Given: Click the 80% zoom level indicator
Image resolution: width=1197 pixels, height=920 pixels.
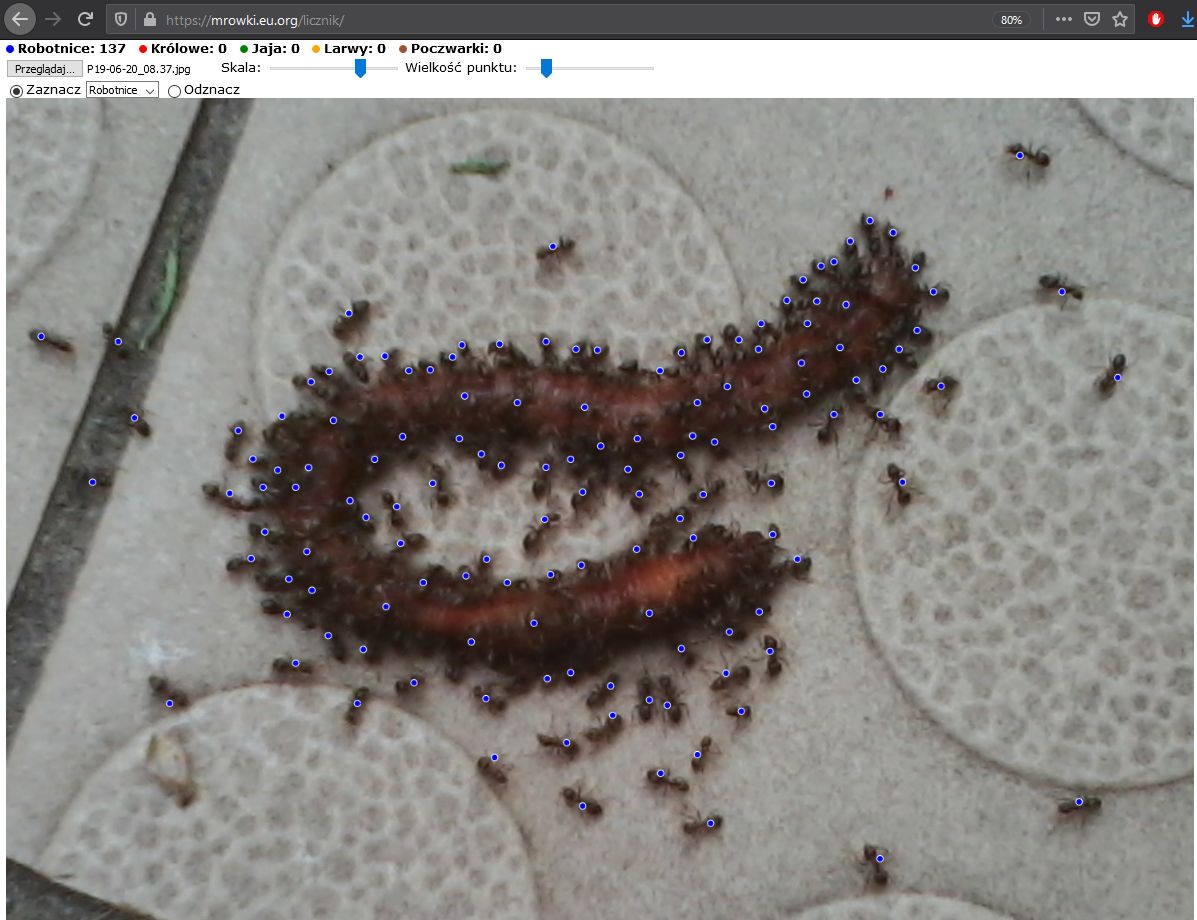Looking at the screenshot, I should (x=1011, y=20).
